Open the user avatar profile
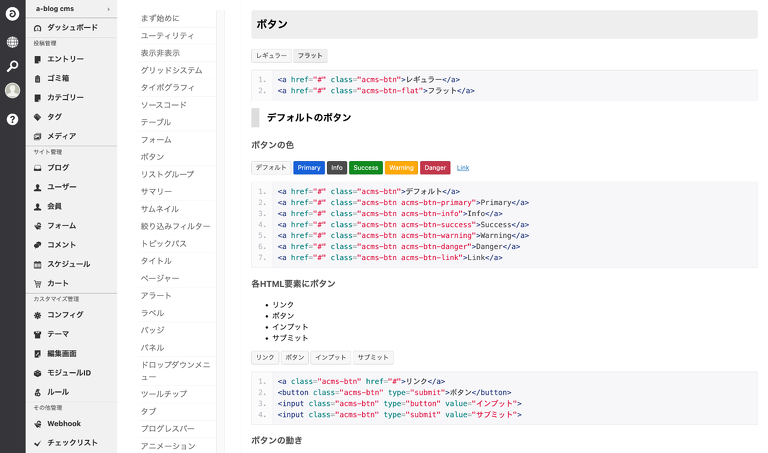The width and height of the screenshot is (768, 453). [x=12, y=91]
